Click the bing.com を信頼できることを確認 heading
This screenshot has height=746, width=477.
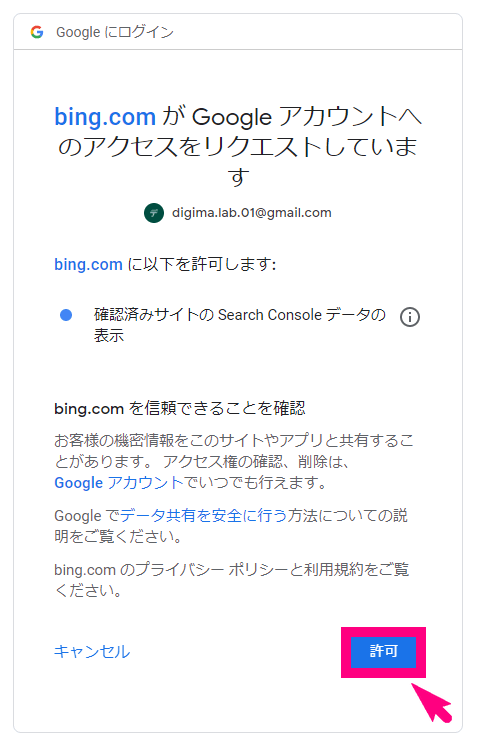pyautogui.click(x=180, y=408)
